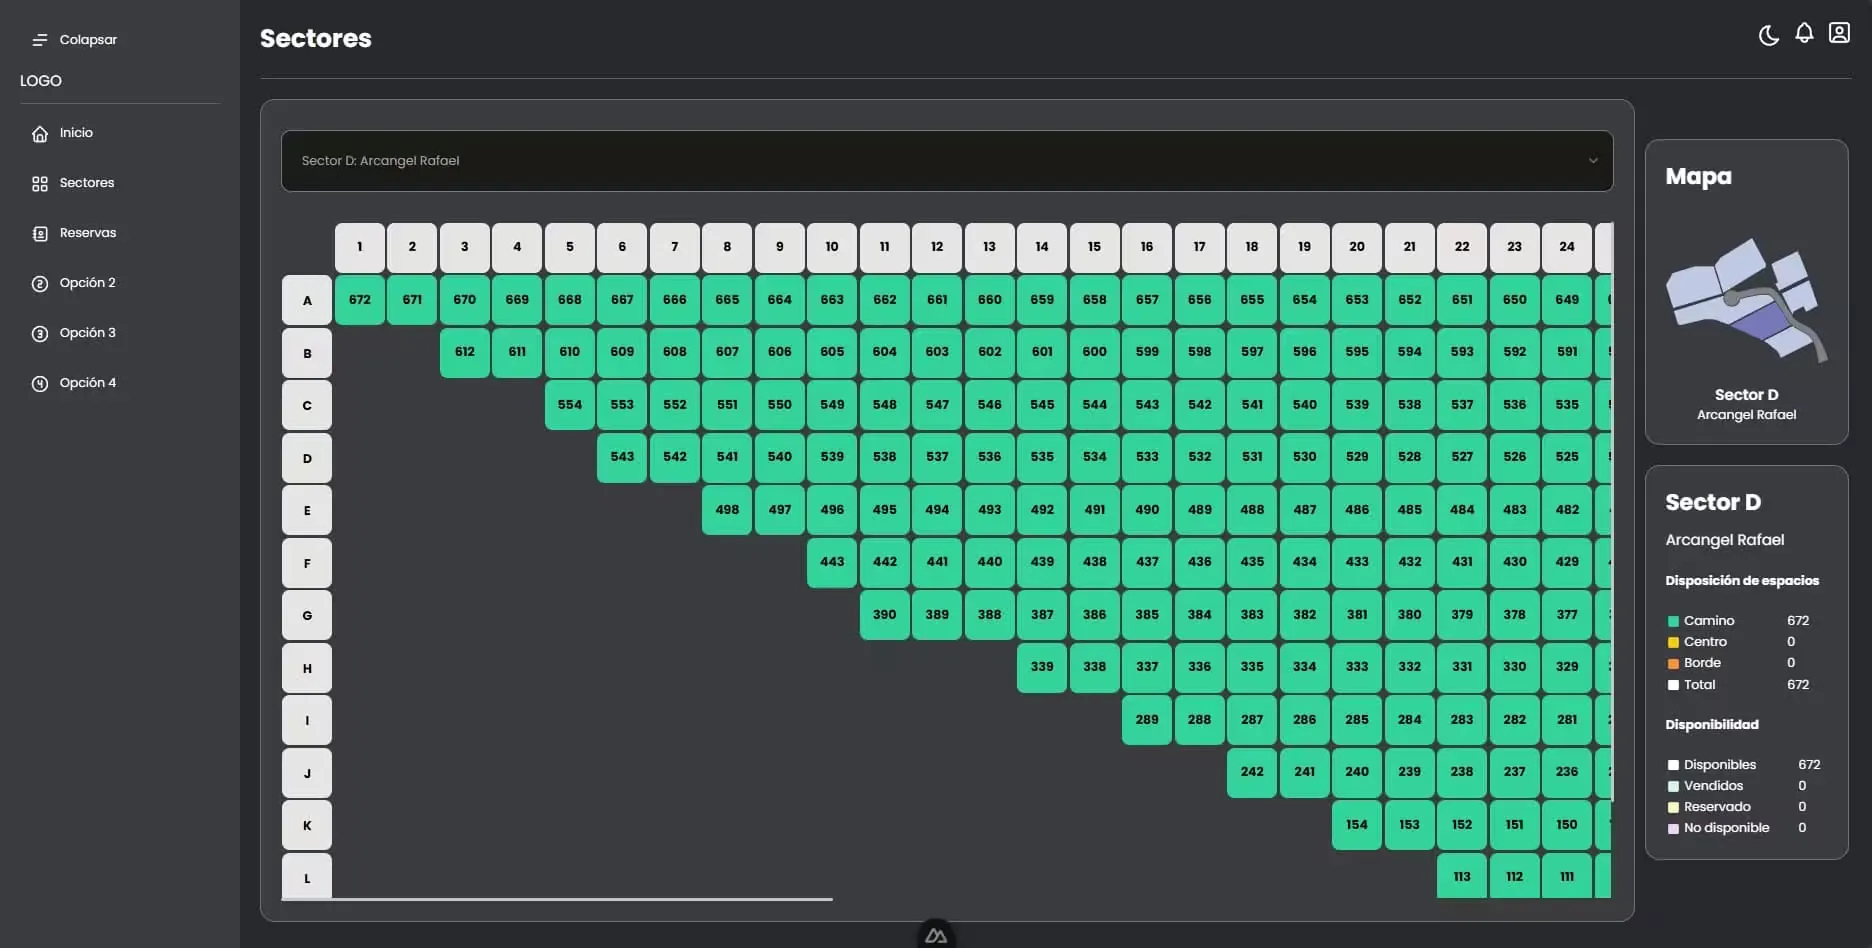Toggle seat 390 in row G
The width and height of the screenshot is (1872, 948).
(884, 614)
